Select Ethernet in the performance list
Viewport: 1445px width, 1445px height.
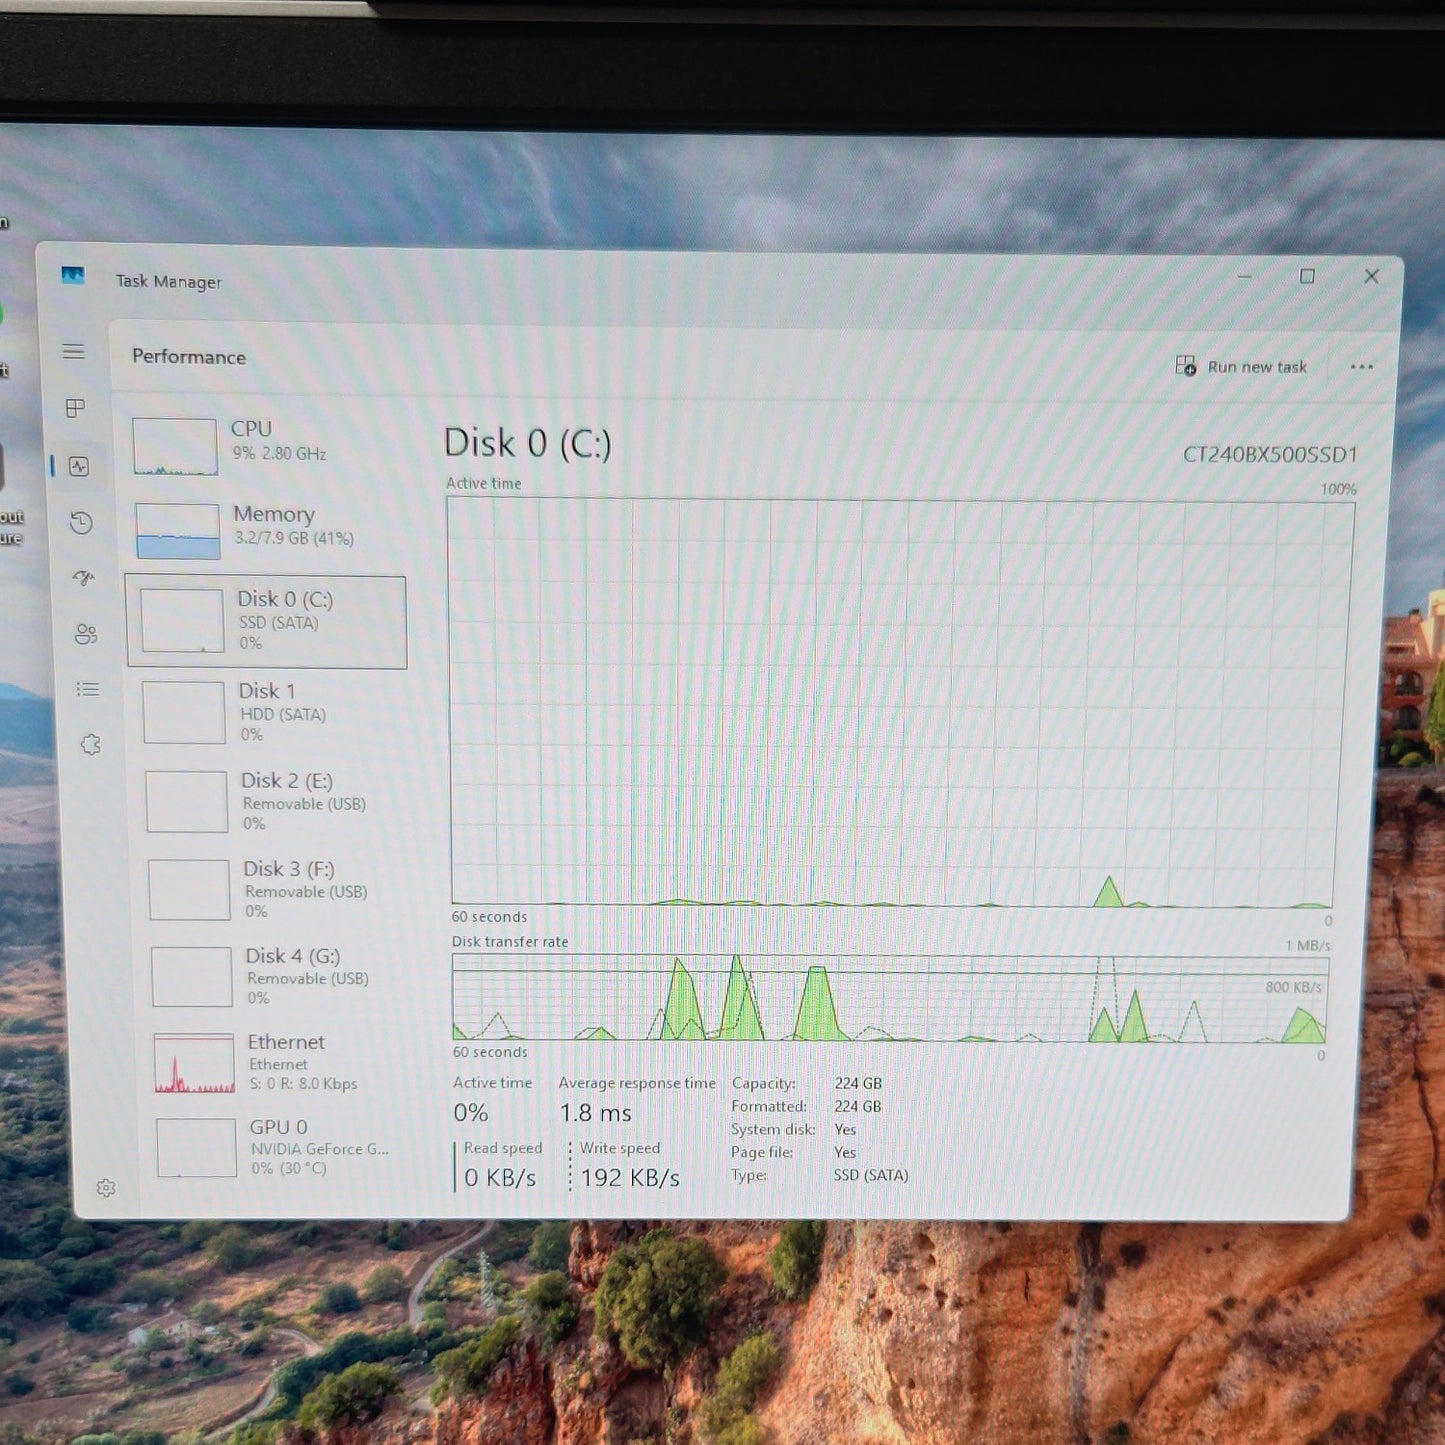coord(280,1063)
